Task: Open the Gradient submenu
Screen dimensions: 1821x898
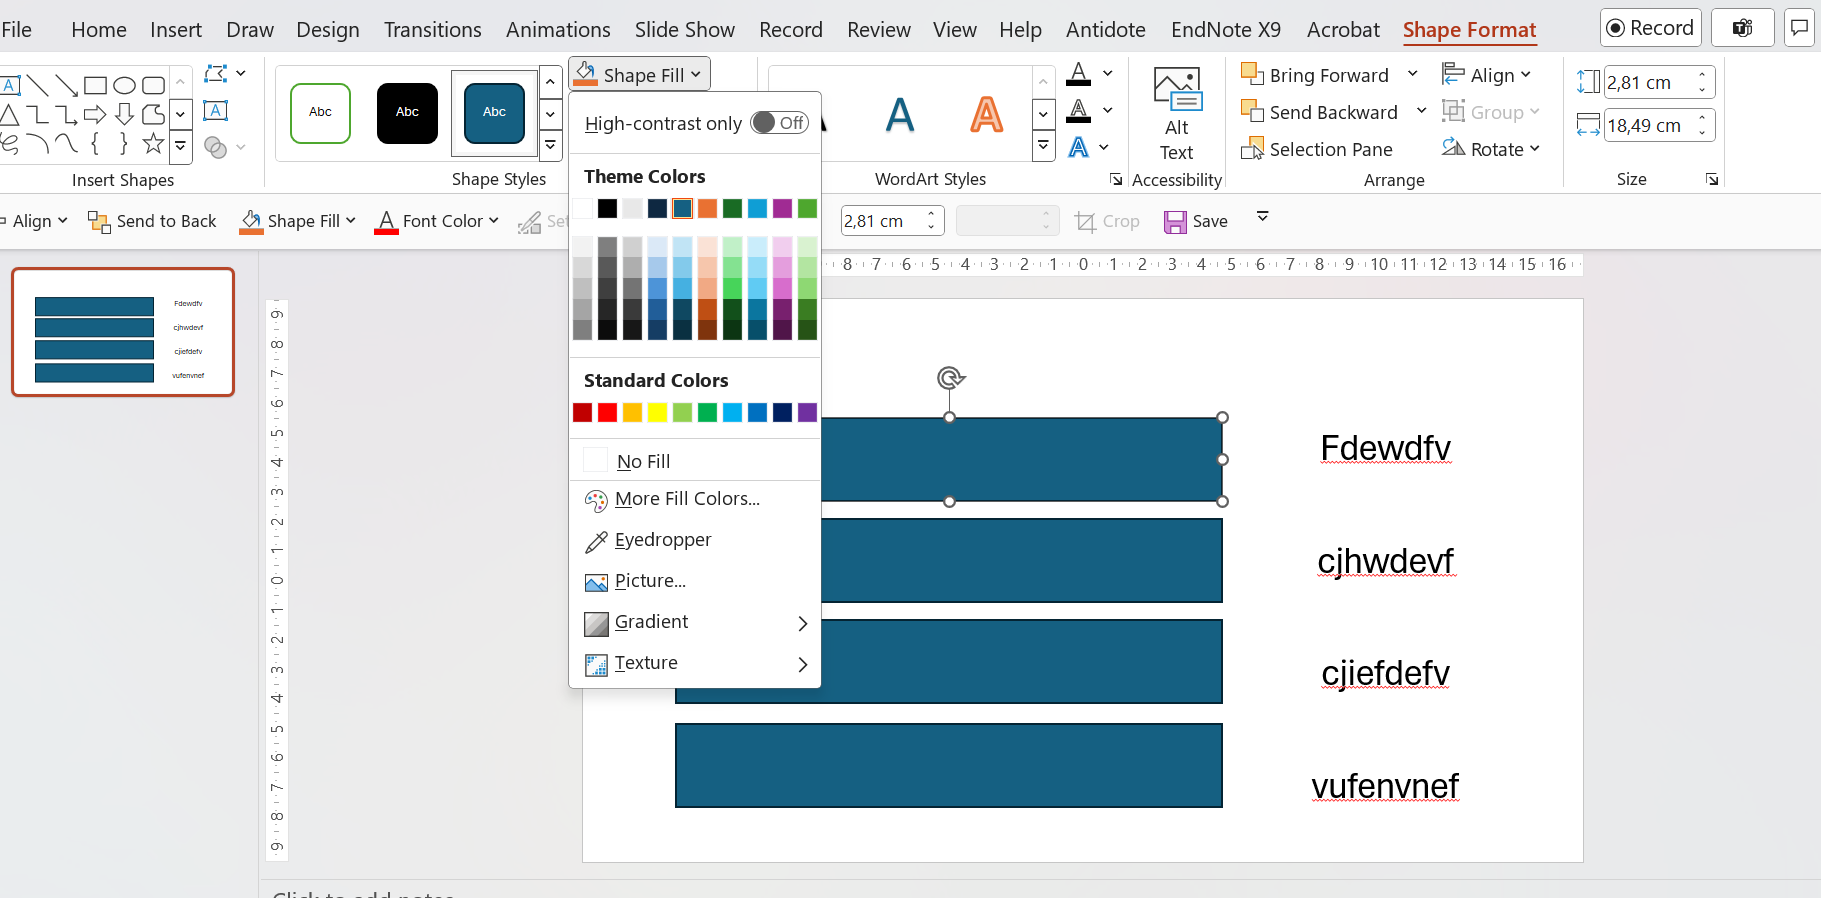Action: click(x=695, y=622)
